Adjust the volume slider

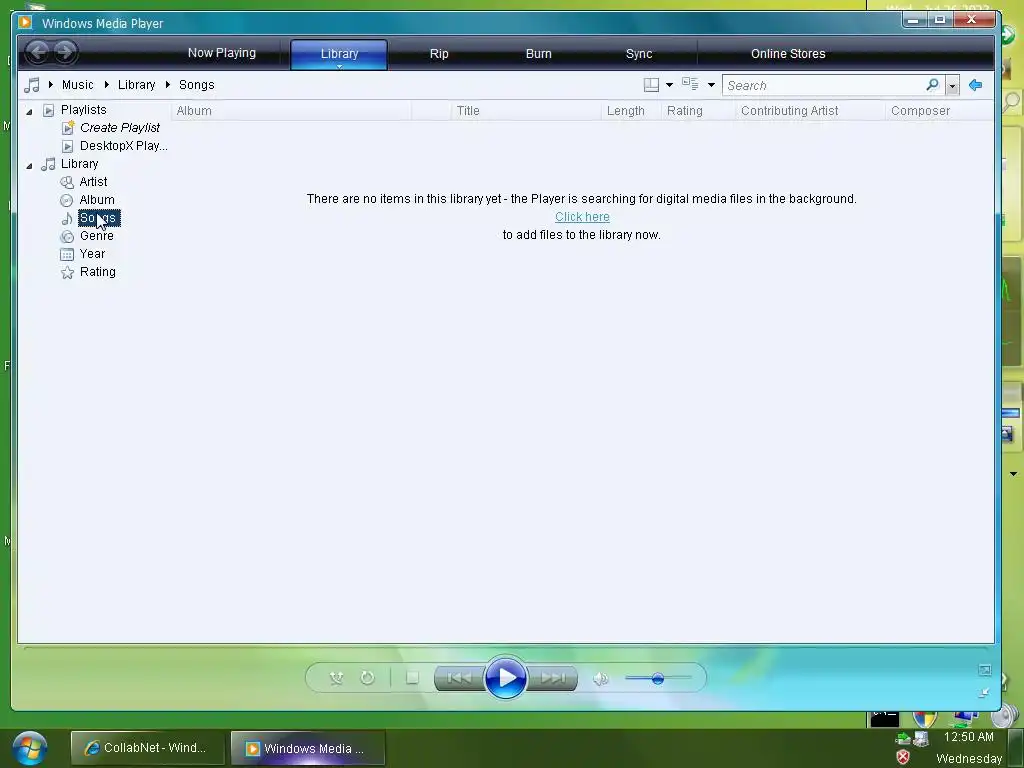(658, 679)
